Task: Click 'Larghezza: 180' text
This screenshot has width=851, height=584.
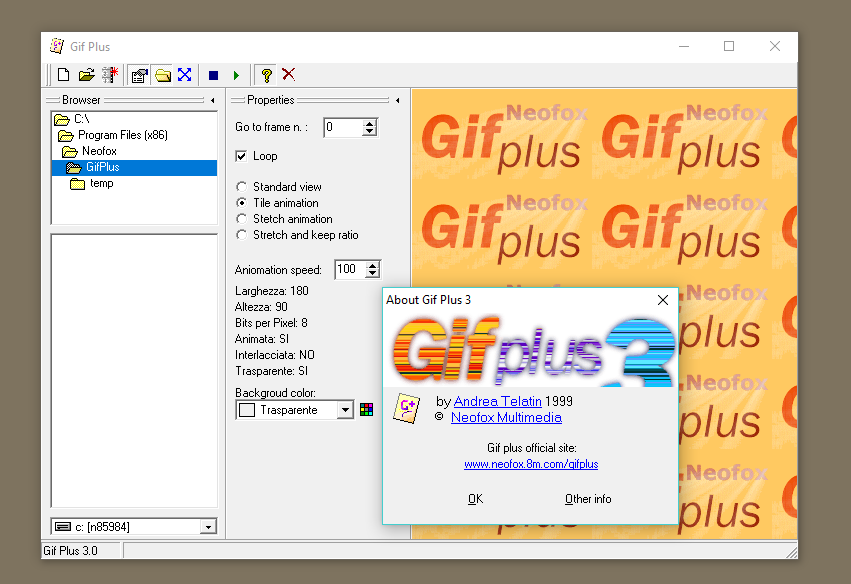Action: (271, 291)
